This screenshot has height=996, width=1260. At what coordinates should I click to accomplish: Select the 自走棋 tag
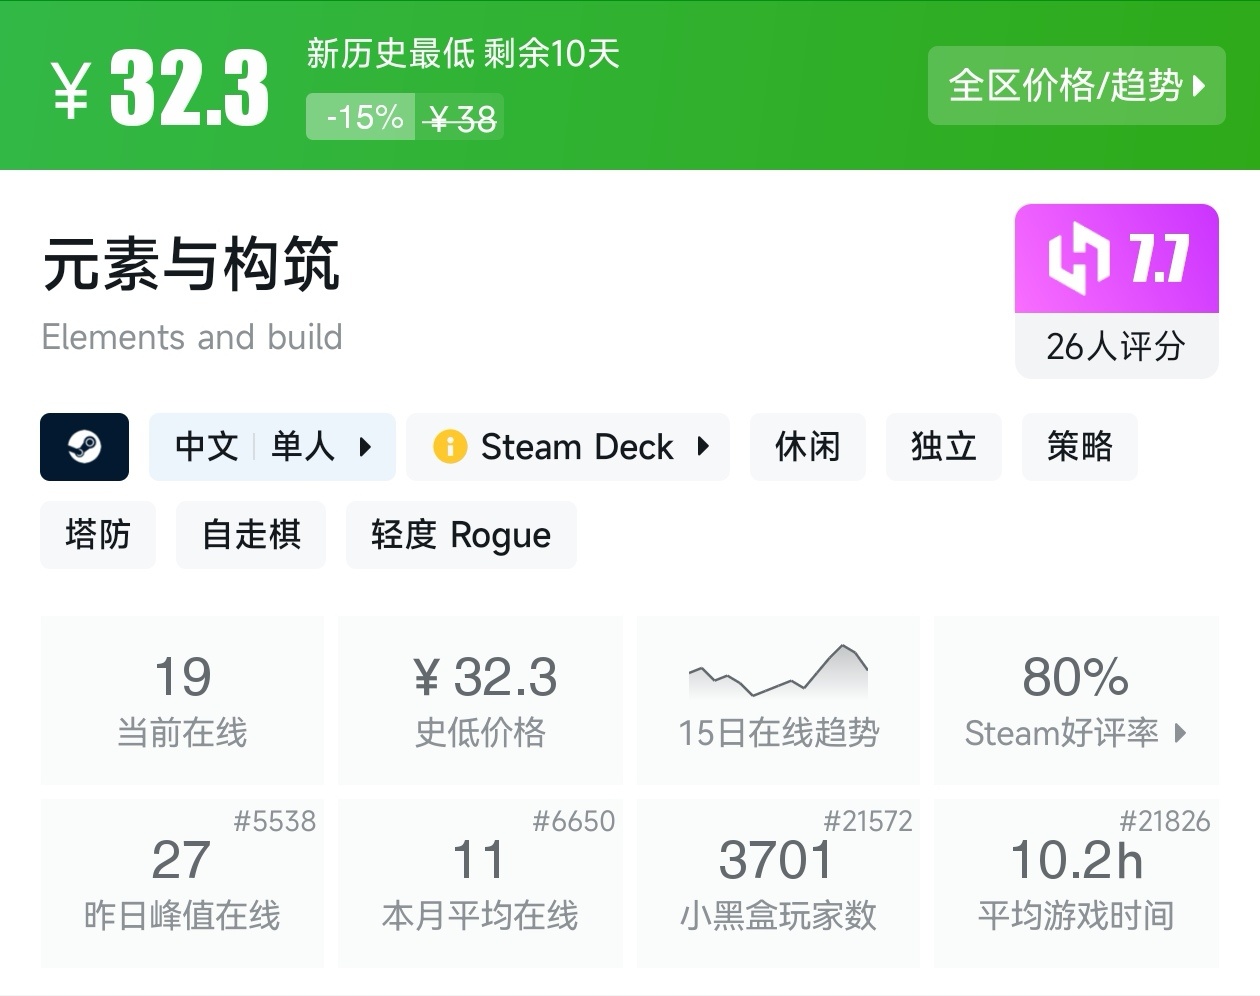(x=251, y=534)
